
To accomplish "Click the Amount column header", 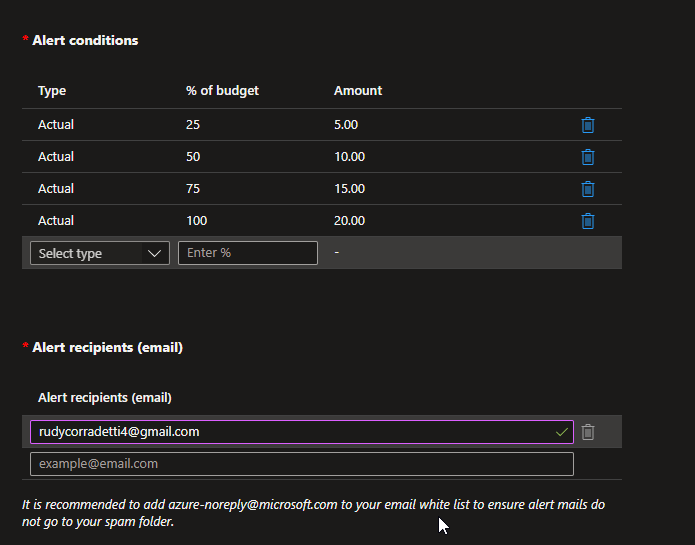I will coord(358,90).
